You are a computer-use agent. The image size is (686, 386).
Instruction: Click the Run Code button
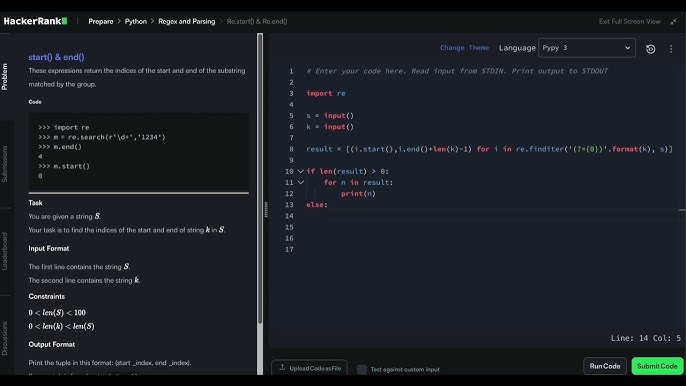pos(605,366)
